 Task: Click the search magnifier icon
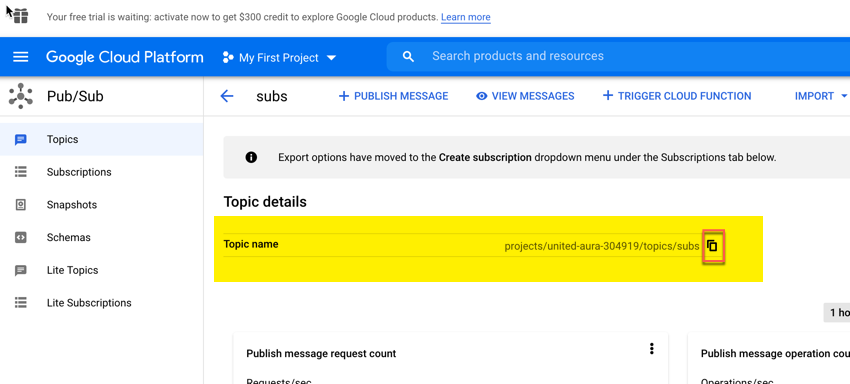click(409, 56)
